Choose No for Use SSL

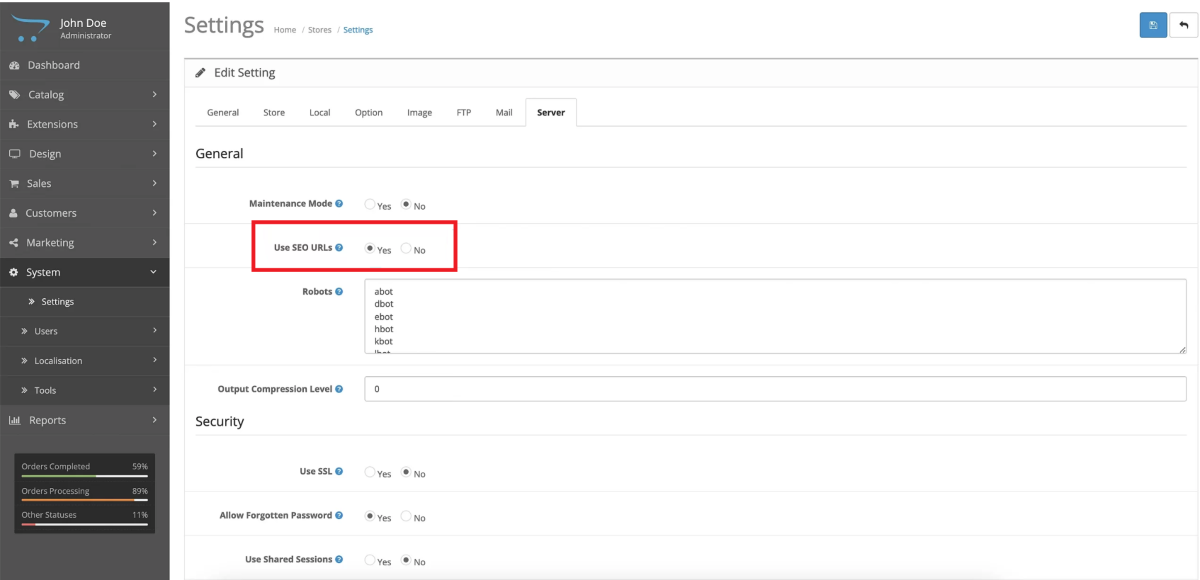pos(406,472)
